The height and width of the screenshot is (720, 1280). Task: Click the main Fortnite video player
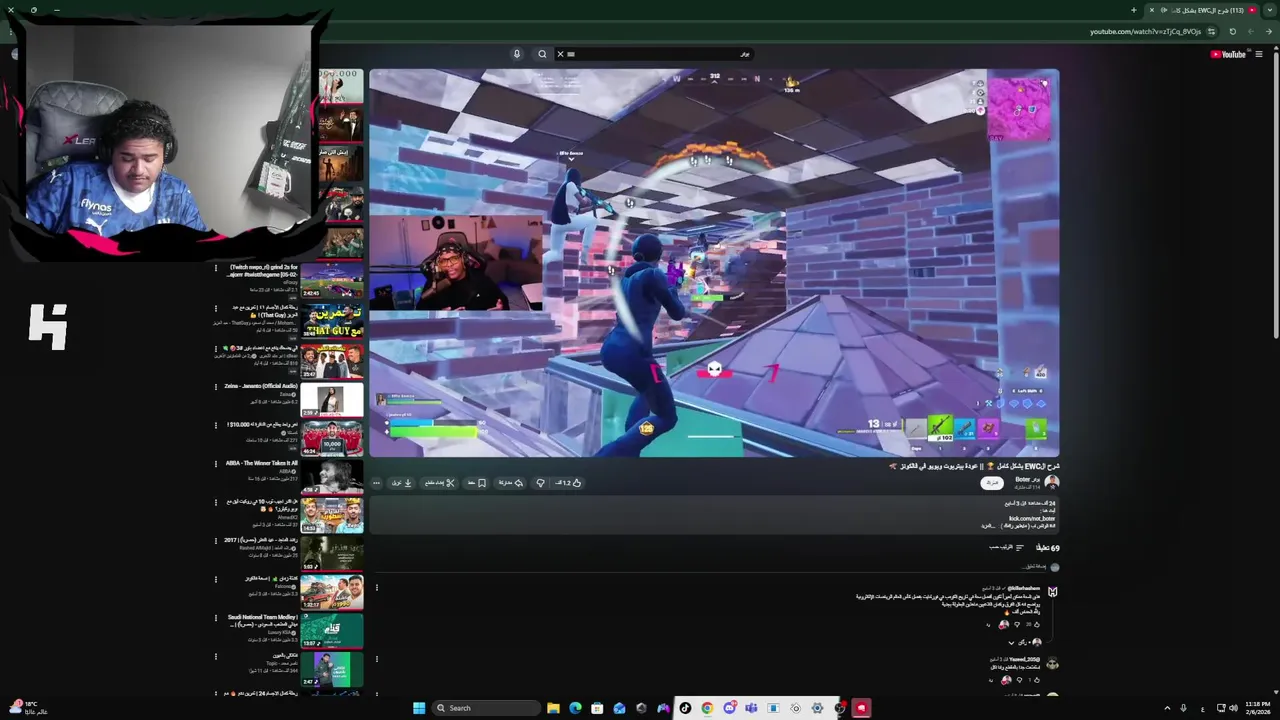714,263
